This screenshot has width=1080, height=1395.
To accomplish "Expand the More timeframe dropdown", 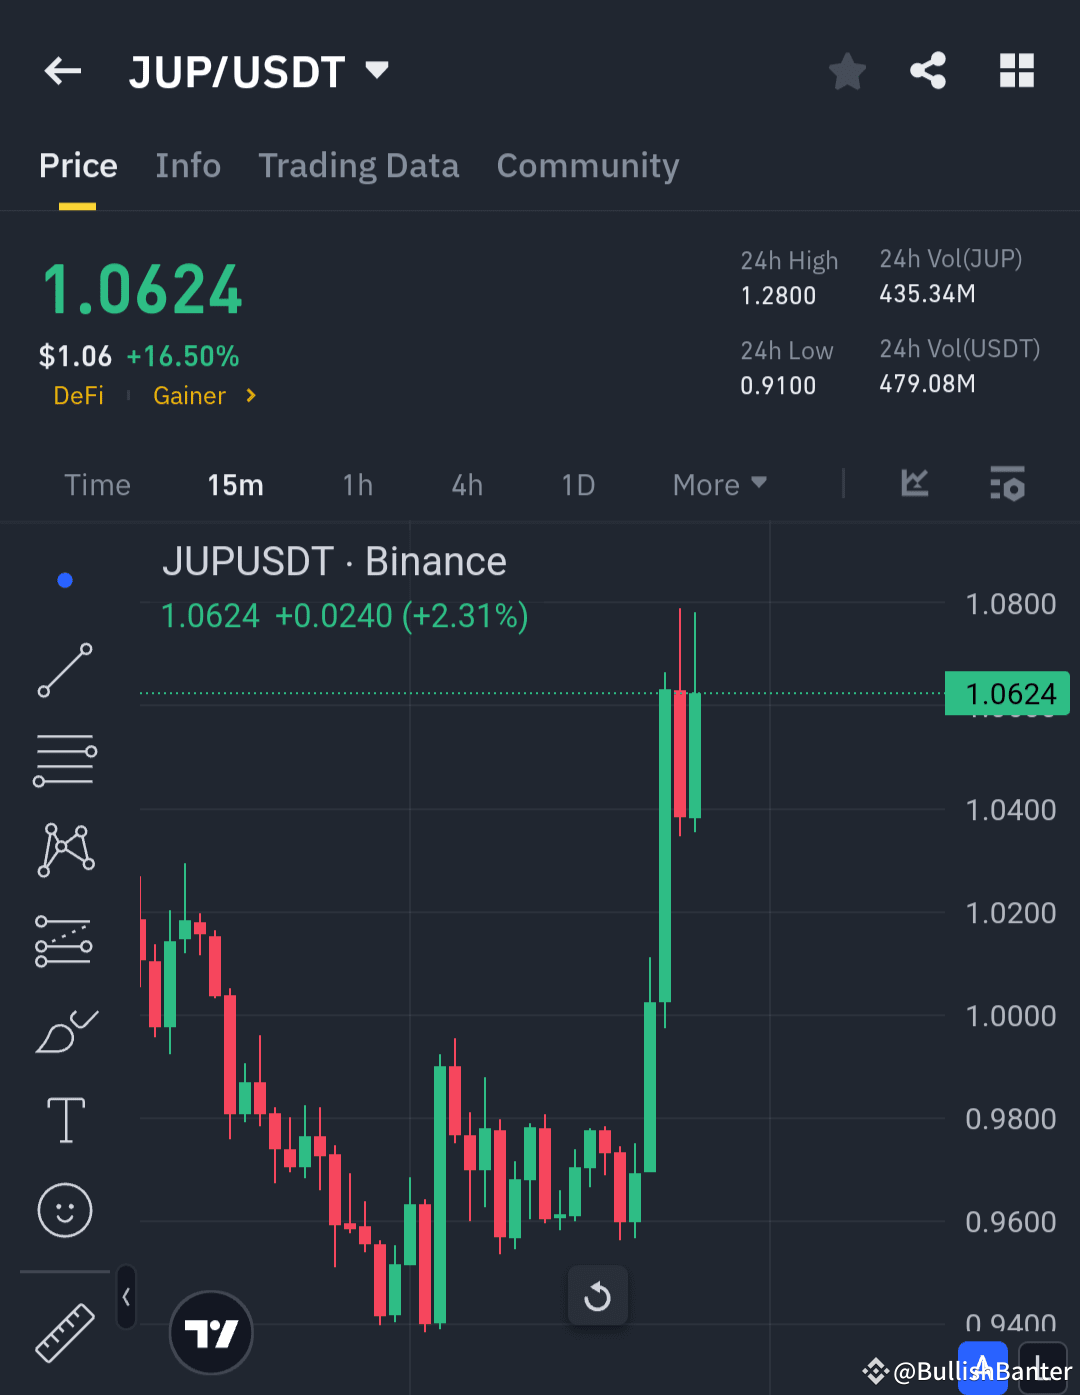I will pyautogui.click(x=718, y=484).
